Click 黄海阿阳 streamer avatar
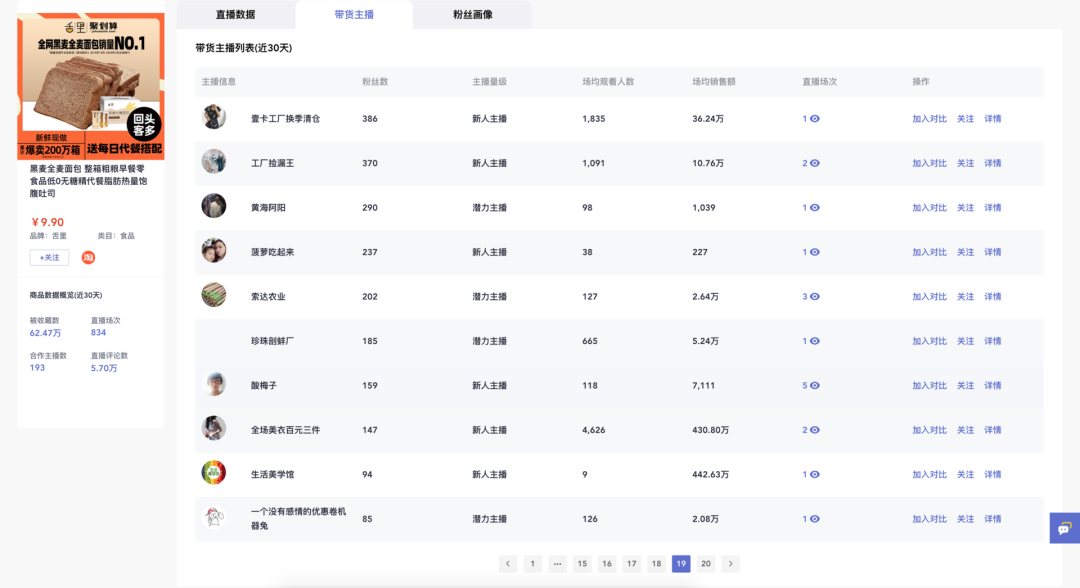1080x588 pixels. 214,206
